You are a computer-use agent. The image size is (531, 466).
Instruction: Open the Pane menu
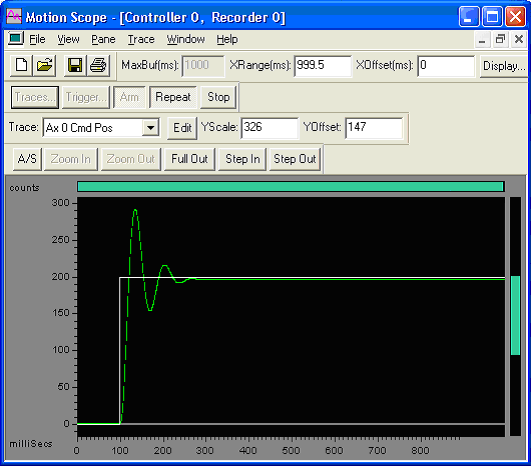(103, 39)
